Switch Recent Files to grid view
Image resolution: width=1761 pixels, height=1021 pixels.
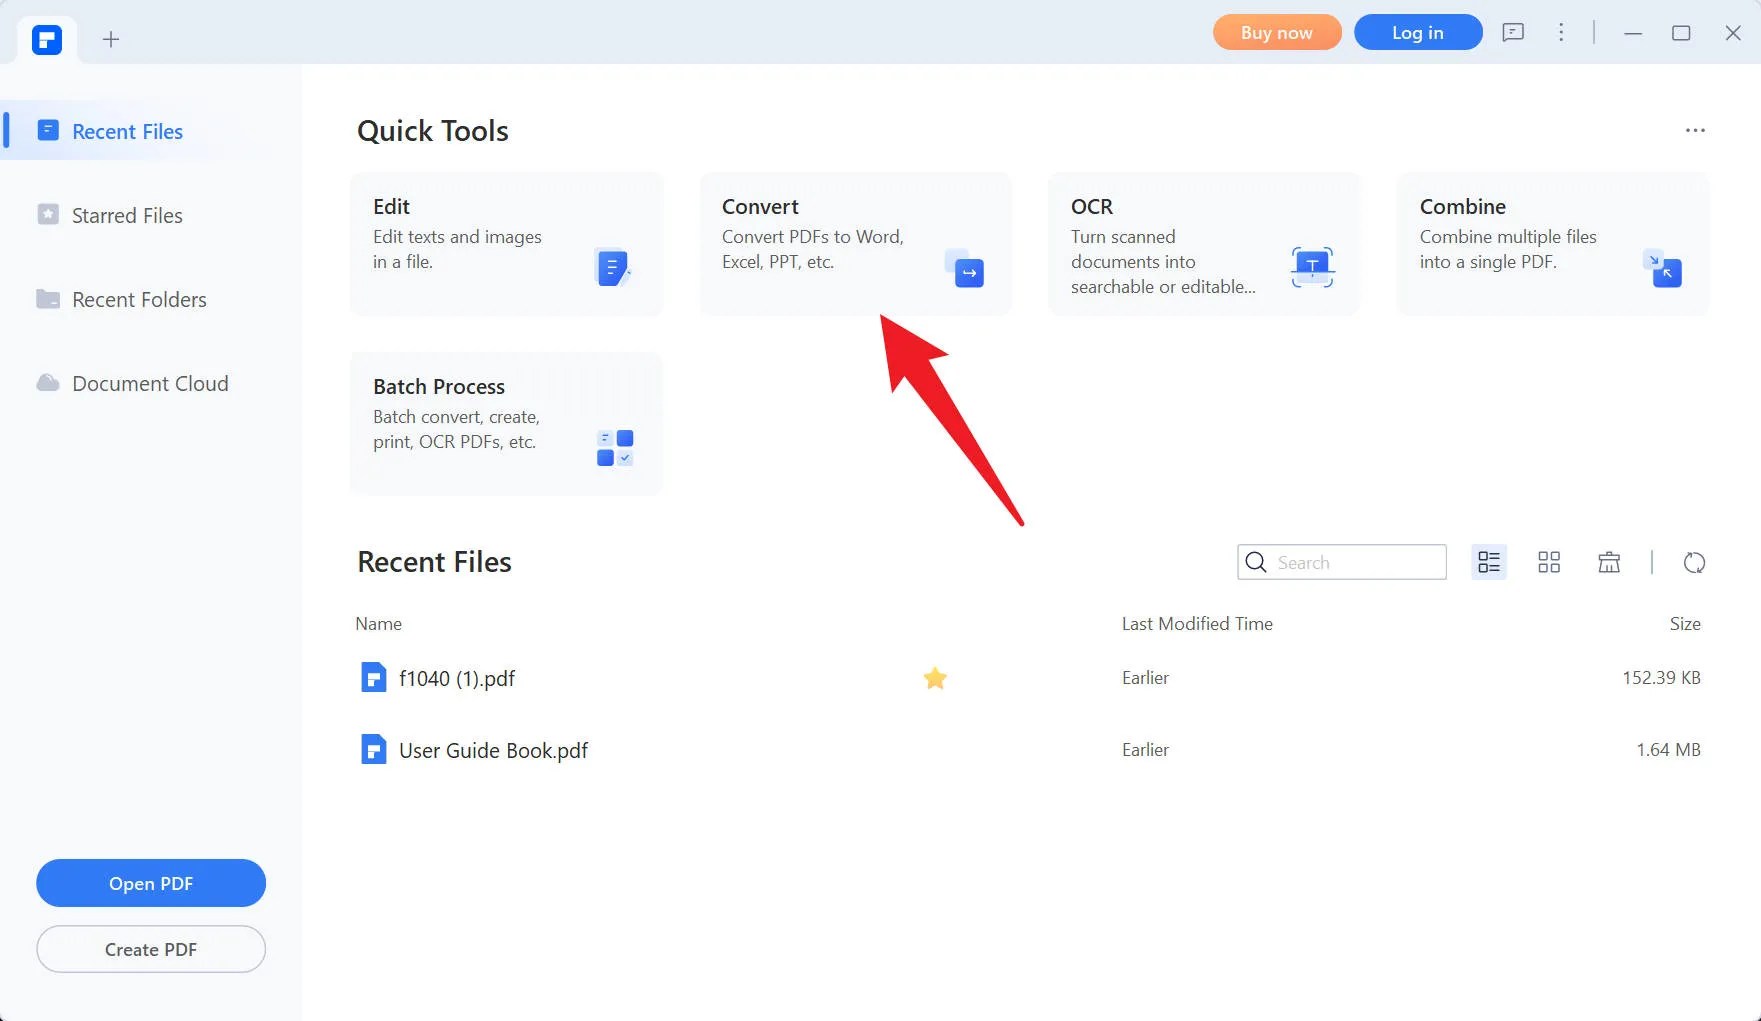tap(1548, 561)
